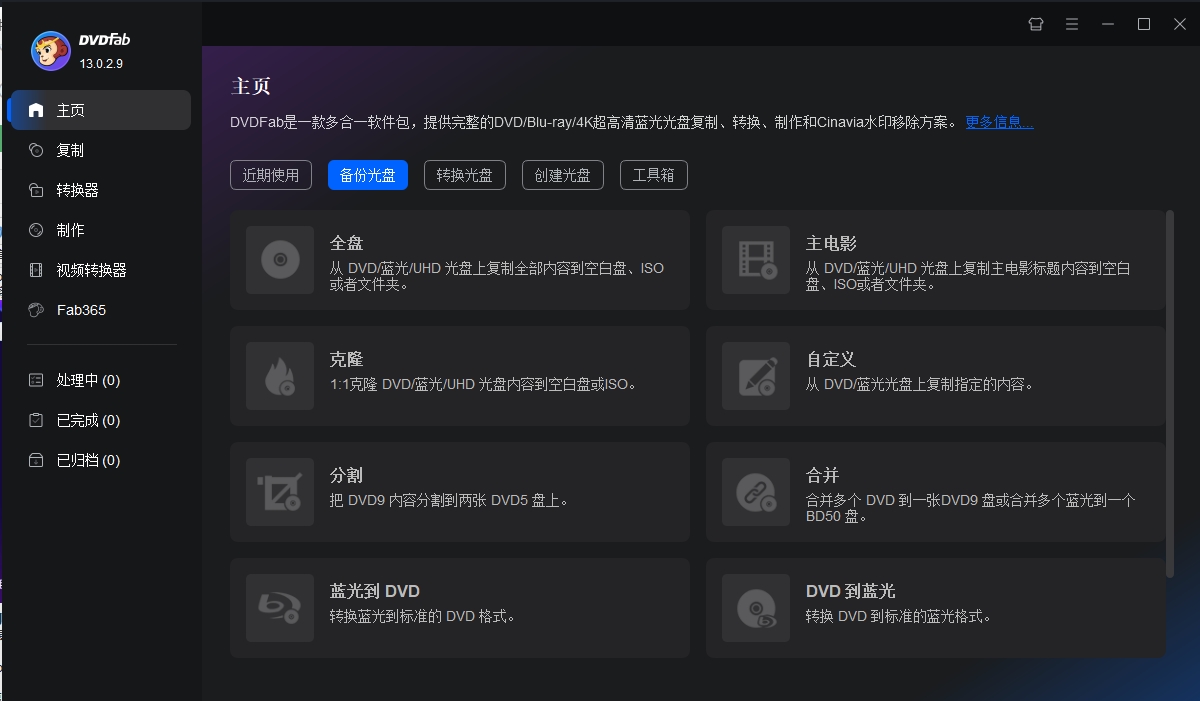Go to 视频转换器 (Video Converter) in sidebar
This screenshot has height=701, width=1200.
(91, 270)
